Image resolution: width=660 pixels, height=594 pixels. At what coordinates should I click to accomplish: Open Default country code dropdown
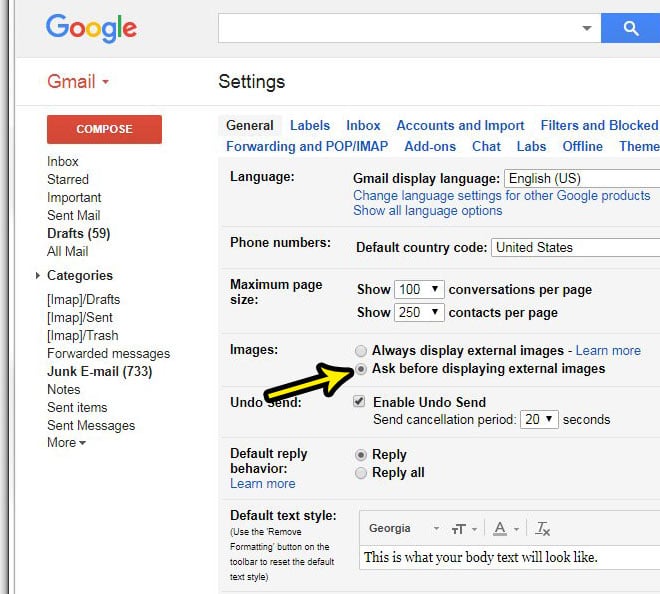click(576, 248)
